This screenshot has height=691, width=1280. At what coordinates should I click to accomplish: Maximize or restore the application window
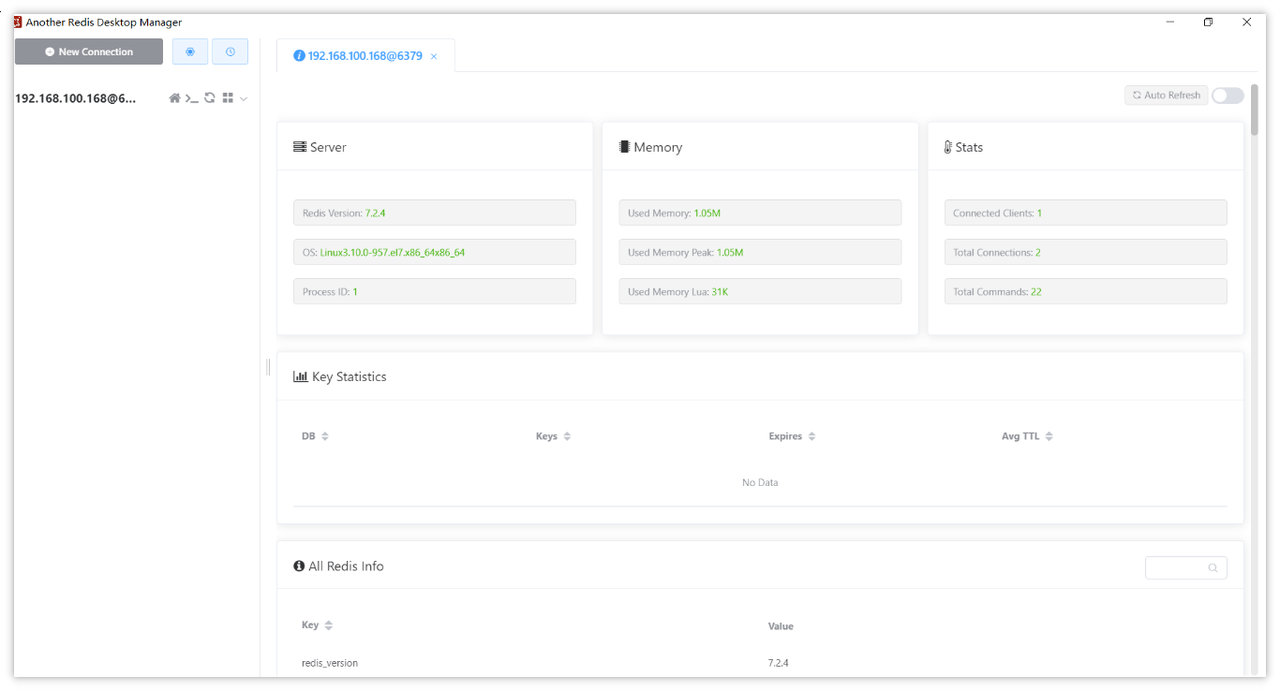[x=1208, y=22]
